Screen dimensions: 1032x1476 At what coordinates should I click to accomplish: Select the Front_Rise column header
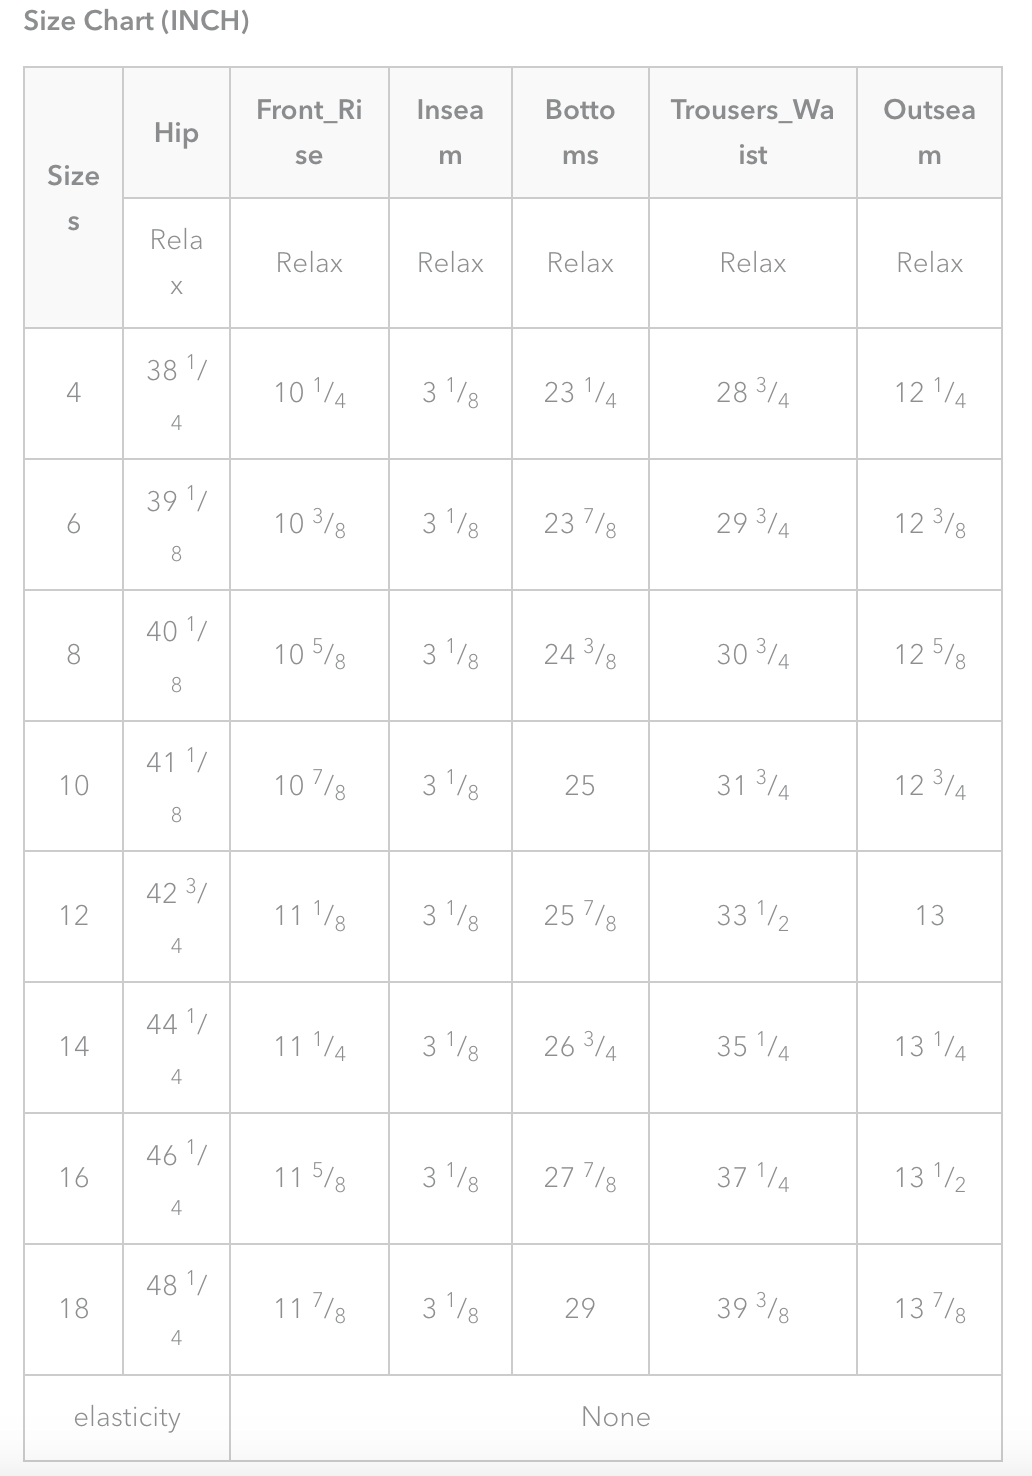point(309,132)
